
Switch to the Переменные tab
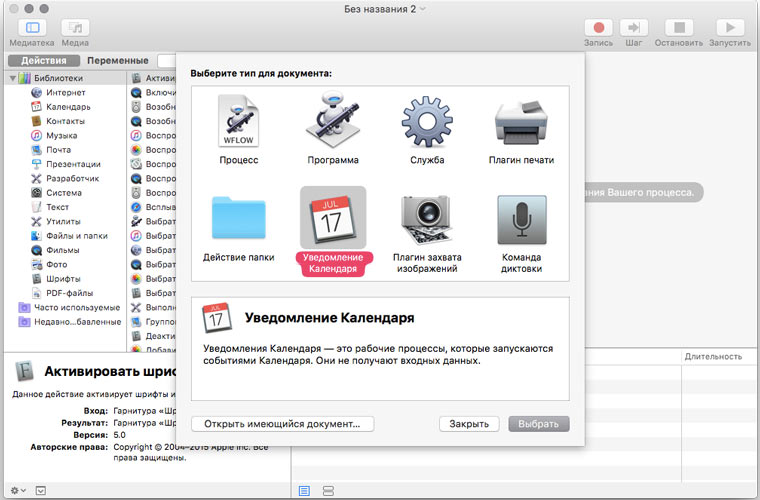click(x=118, y=61)
